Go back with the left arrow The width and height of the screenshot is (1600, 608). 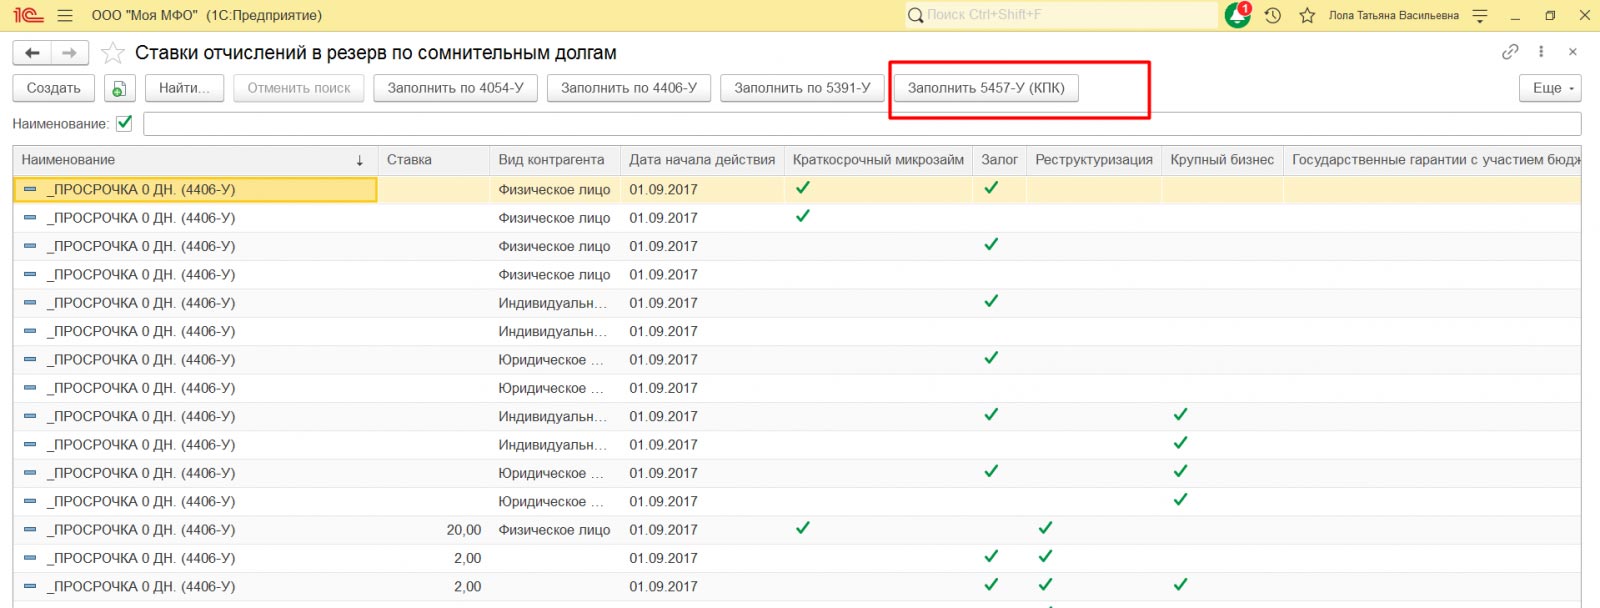click(x=32, y=53)
